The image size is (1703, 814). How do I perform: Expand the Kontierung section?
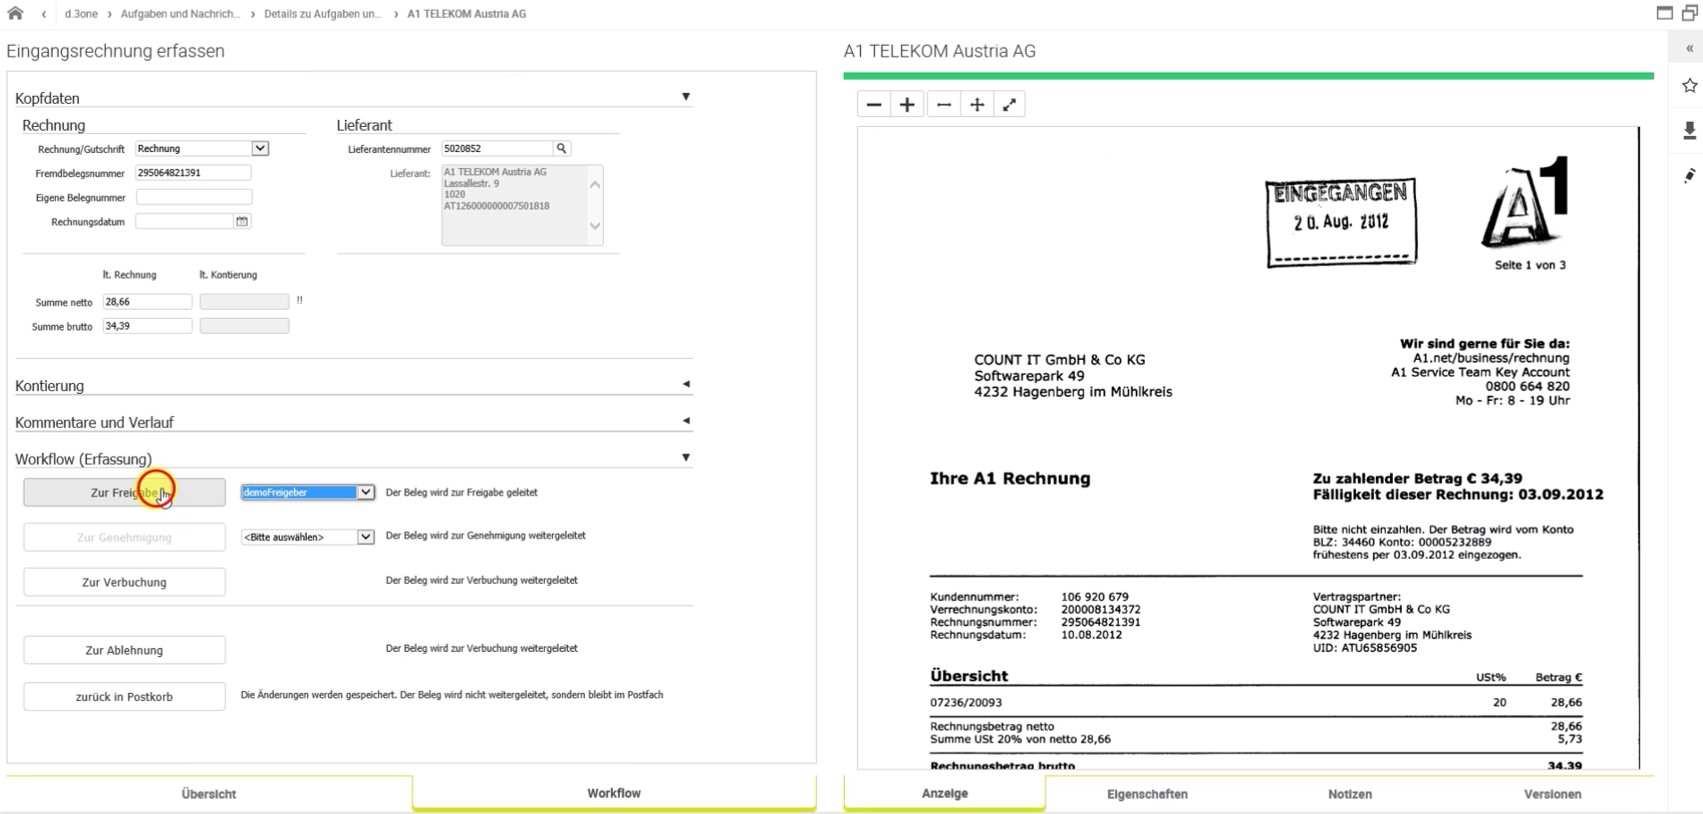point(686,384)
